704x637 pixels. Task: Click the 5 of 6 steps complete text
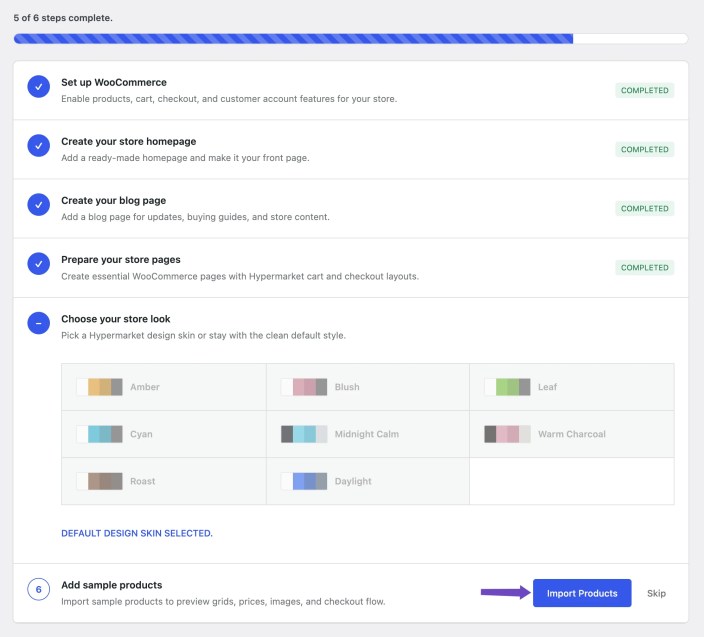pyautogui.click(x=63, y=18)
